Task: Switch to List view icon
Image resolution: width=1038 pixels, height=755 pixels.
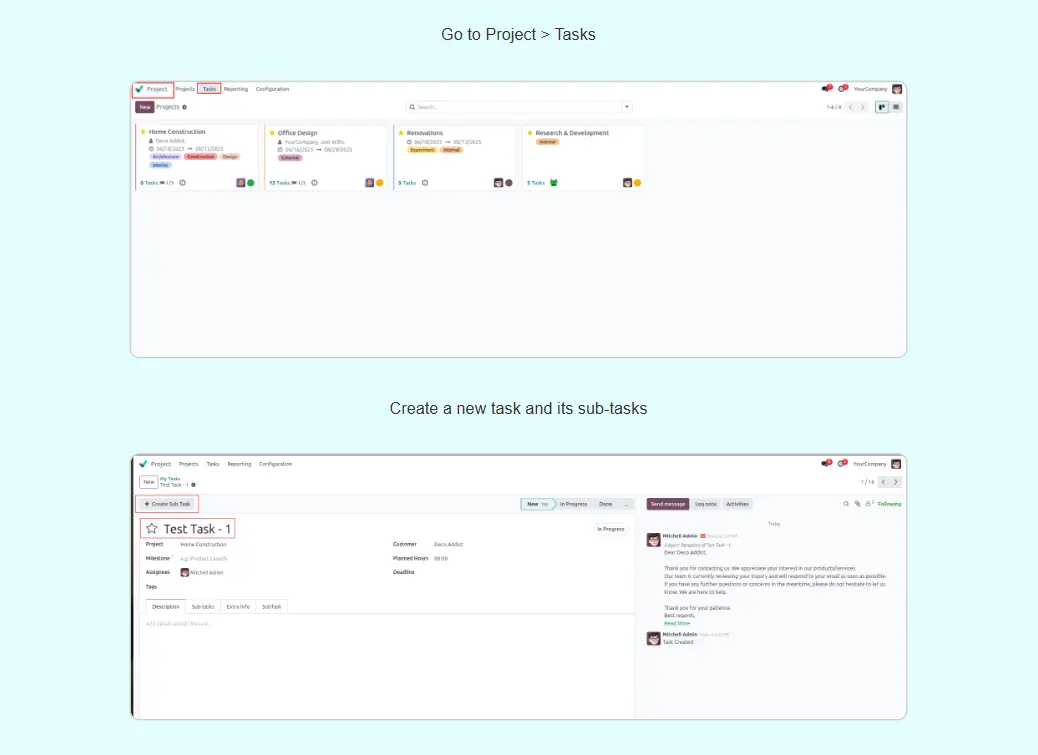Action: (x=896, y=107)
